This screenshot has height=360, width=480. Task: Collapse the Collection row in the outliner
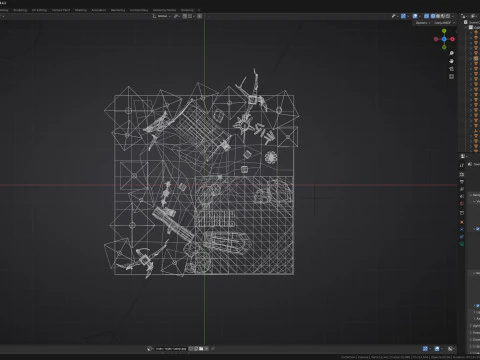(467, 27)
